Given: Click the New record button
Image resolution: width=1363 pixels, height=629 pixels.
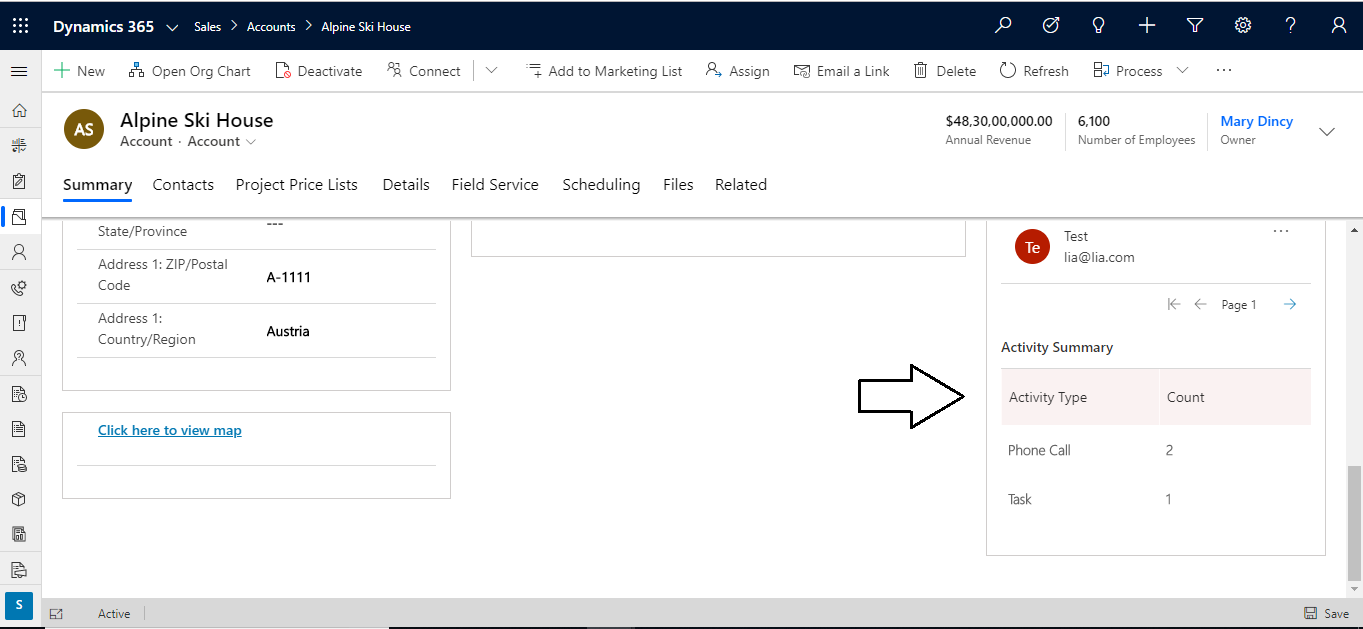Looking at the screenshot, I should (x=79, y=71).
